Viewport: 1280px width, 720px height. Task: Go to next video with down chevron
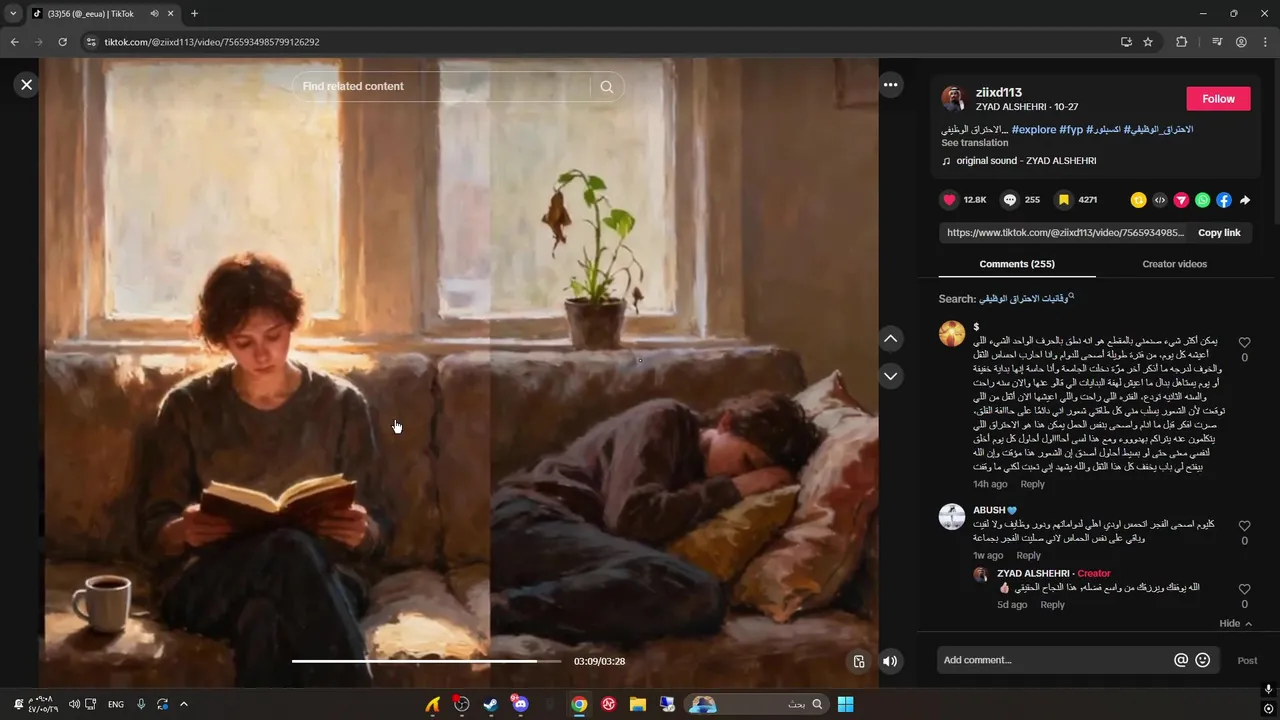890,376
